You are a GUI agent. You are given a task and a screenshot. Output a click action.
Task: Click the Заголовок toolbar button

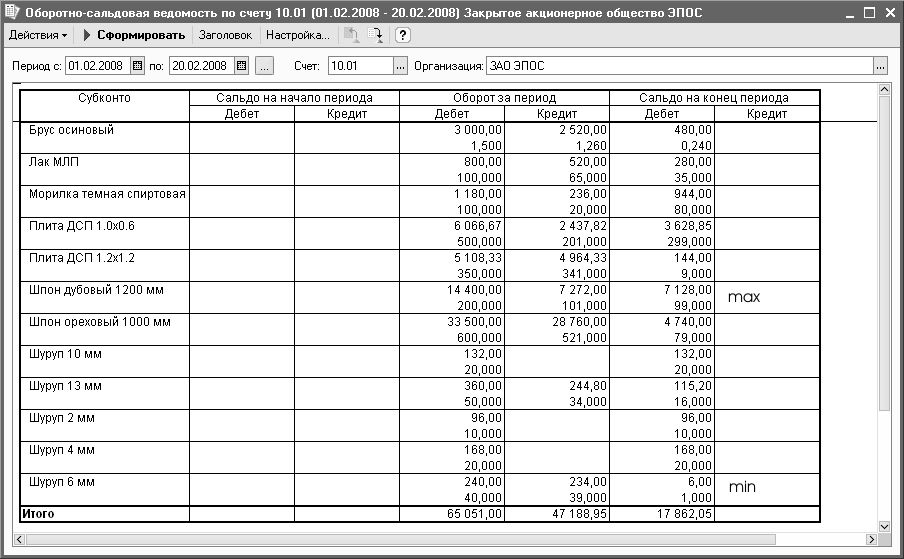point(225,35)
